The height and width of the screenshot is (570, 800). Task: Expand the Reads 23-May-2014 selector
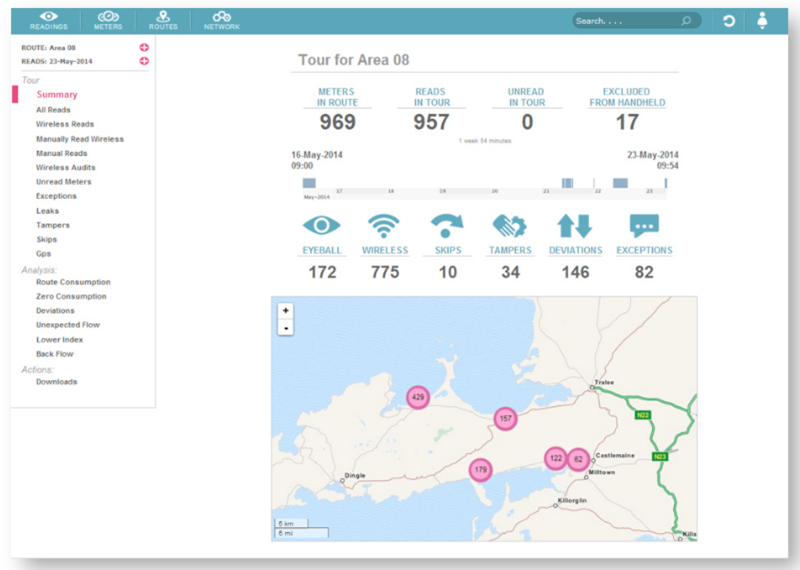tap(144, 61)
